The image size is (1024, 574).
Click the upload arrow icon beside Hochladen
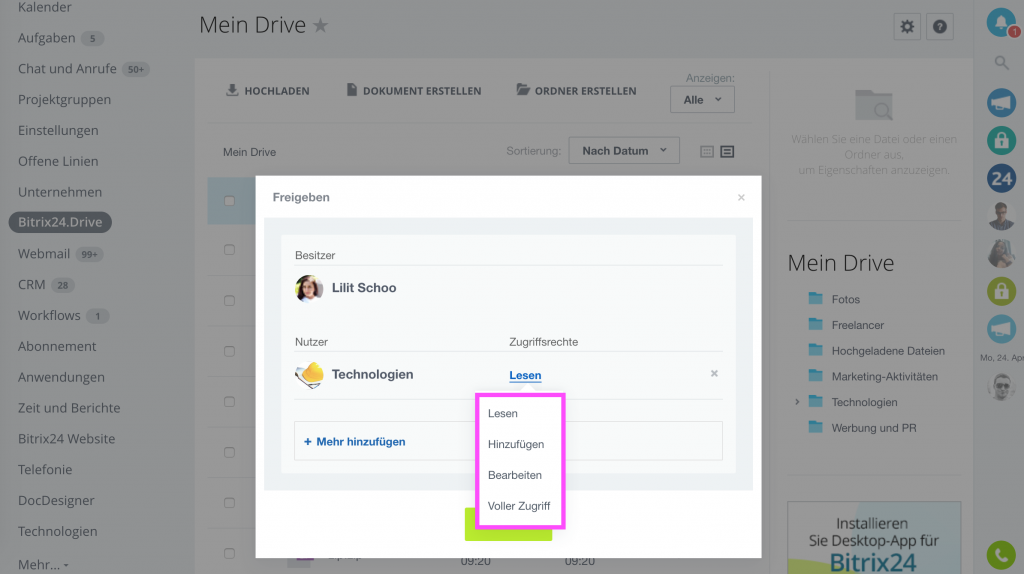232,90
